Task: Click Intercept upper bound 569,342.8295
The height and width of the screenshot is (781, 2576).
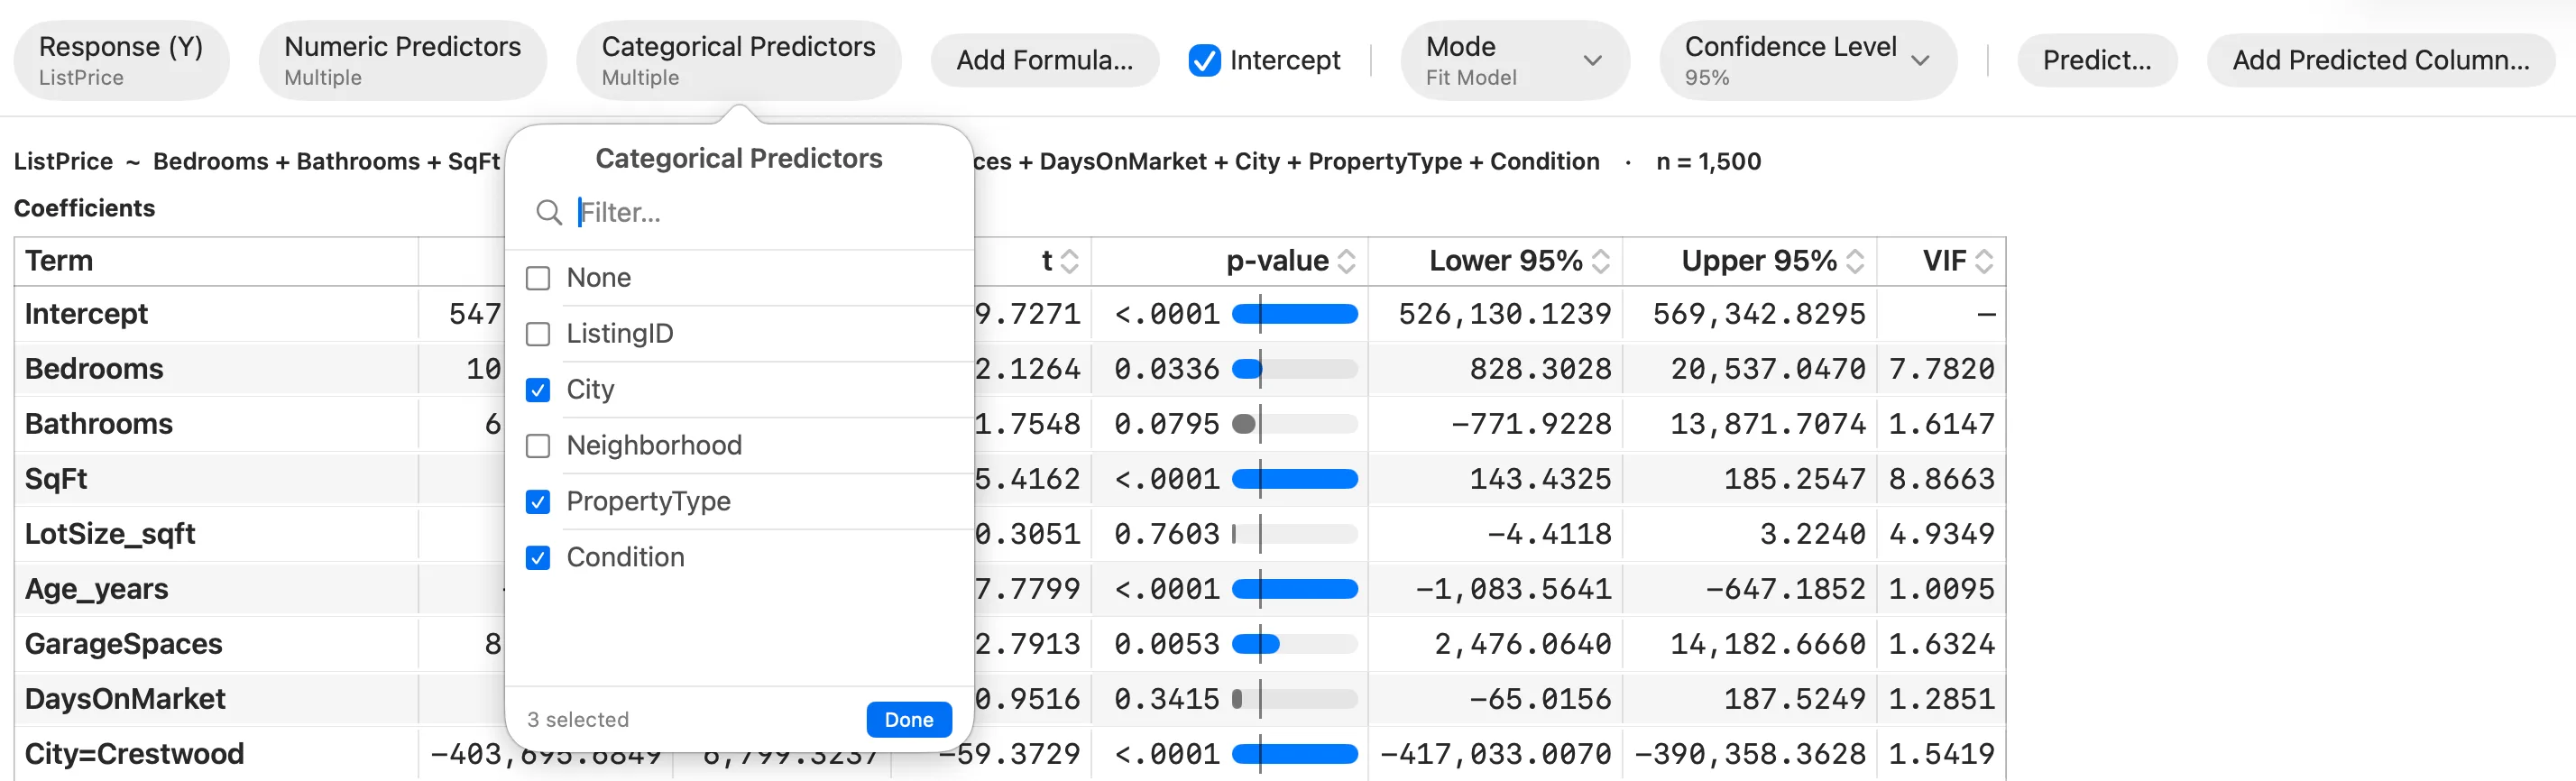Action: pos(1759,314)
